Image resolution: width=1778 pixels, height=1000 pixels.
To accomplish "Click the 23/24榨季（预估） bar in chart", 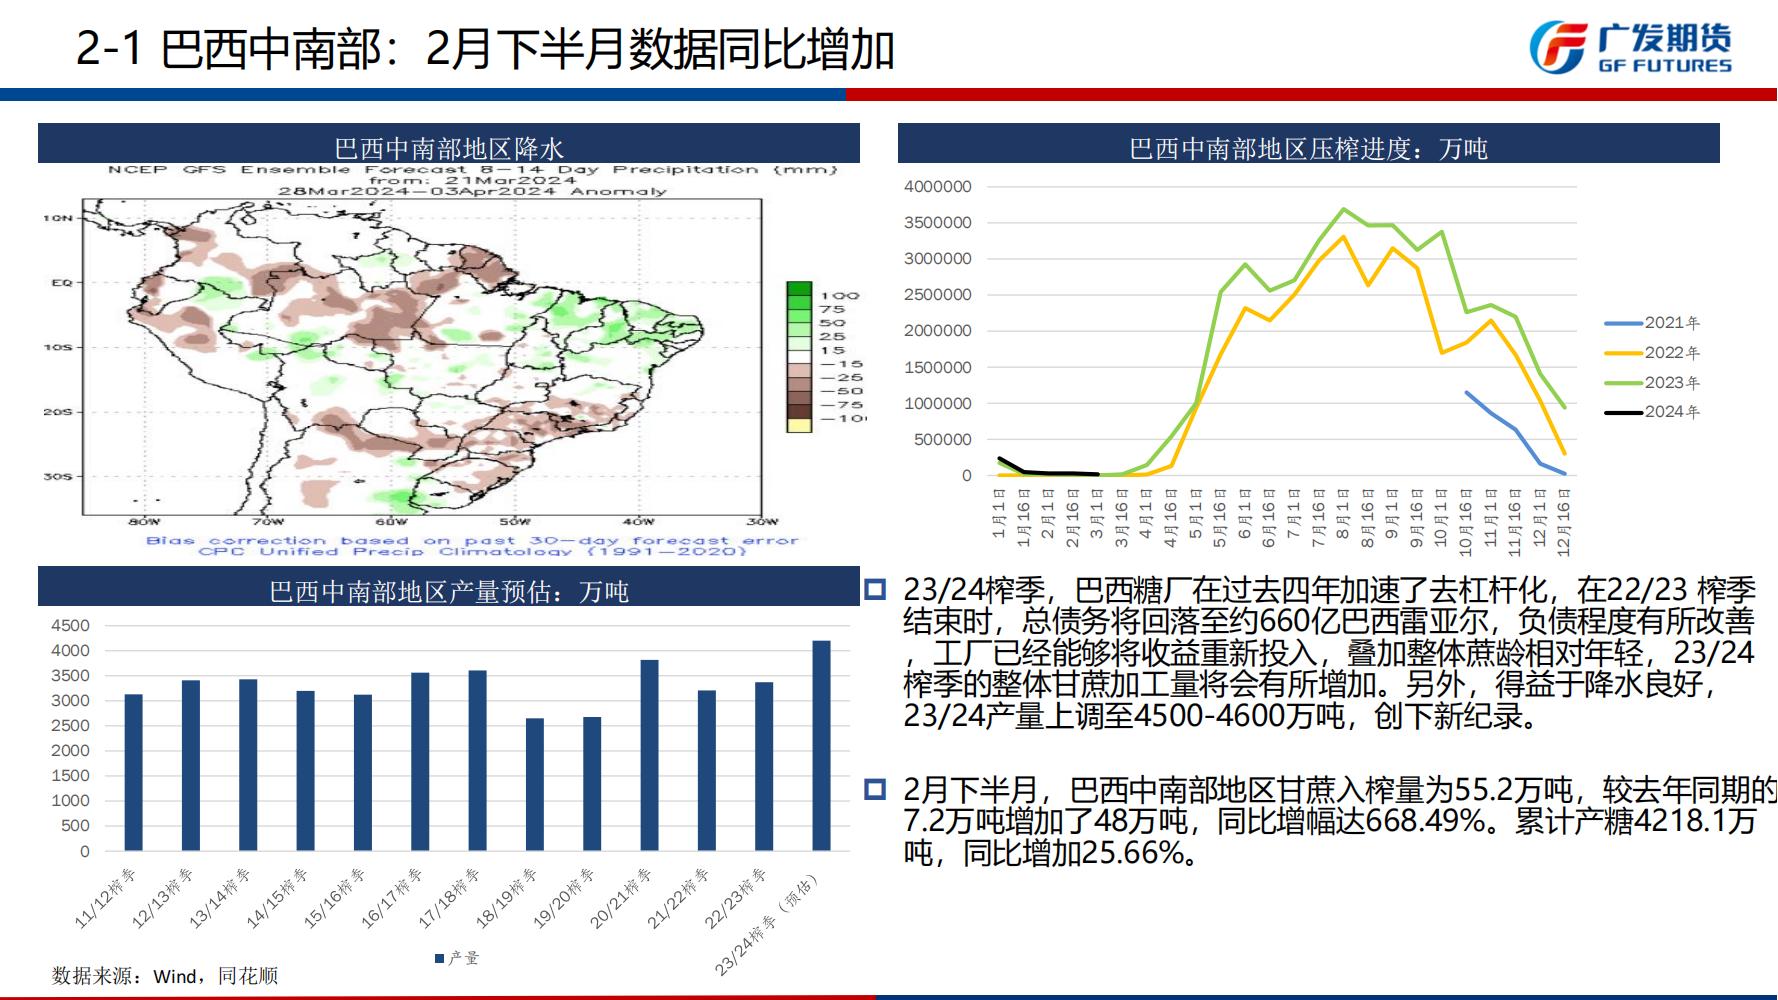I will click(x=821, y=745).
